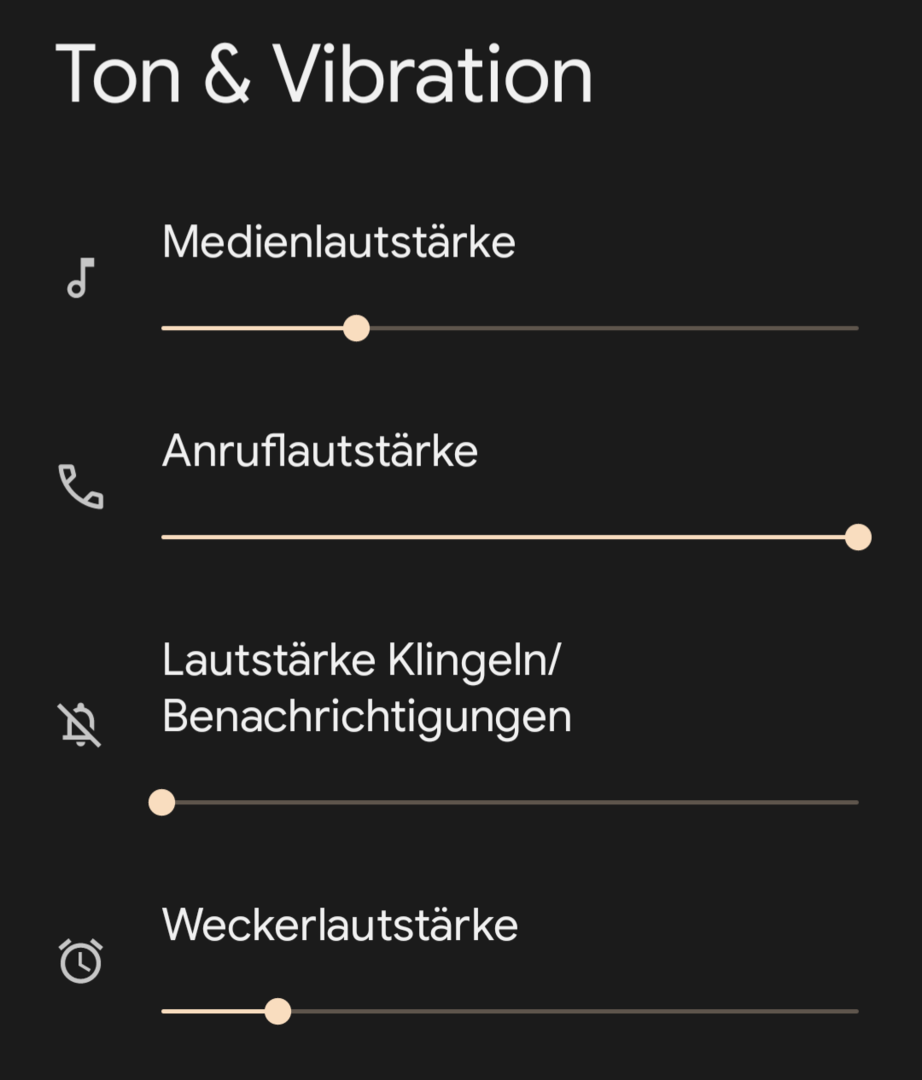Click the Anruflautstärke slider thumb

click(858, 538)
